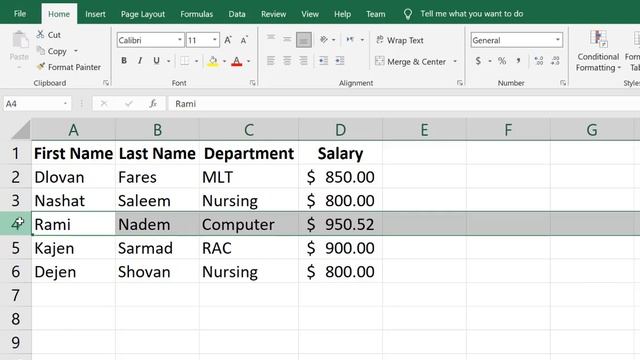This screenshot has width=640, height=360.
Task: Open underline style dropdown arrow
Action: point(168,61)
